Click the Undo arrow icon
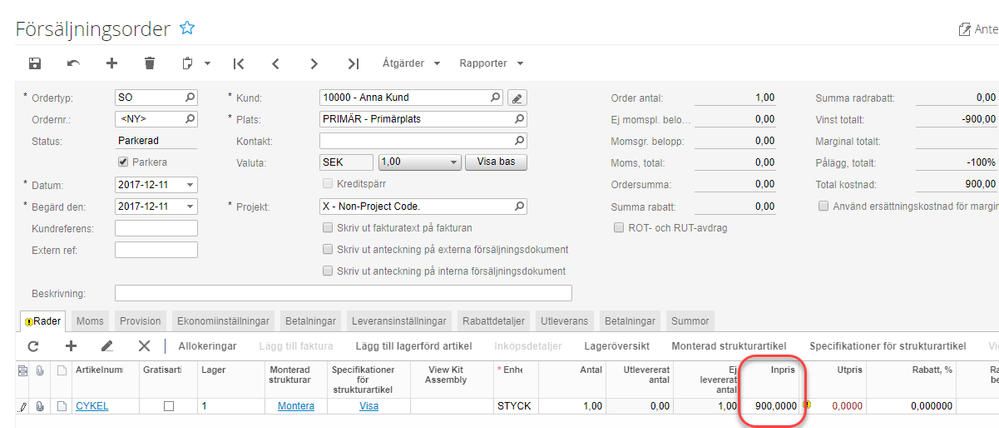 point(73,64)
